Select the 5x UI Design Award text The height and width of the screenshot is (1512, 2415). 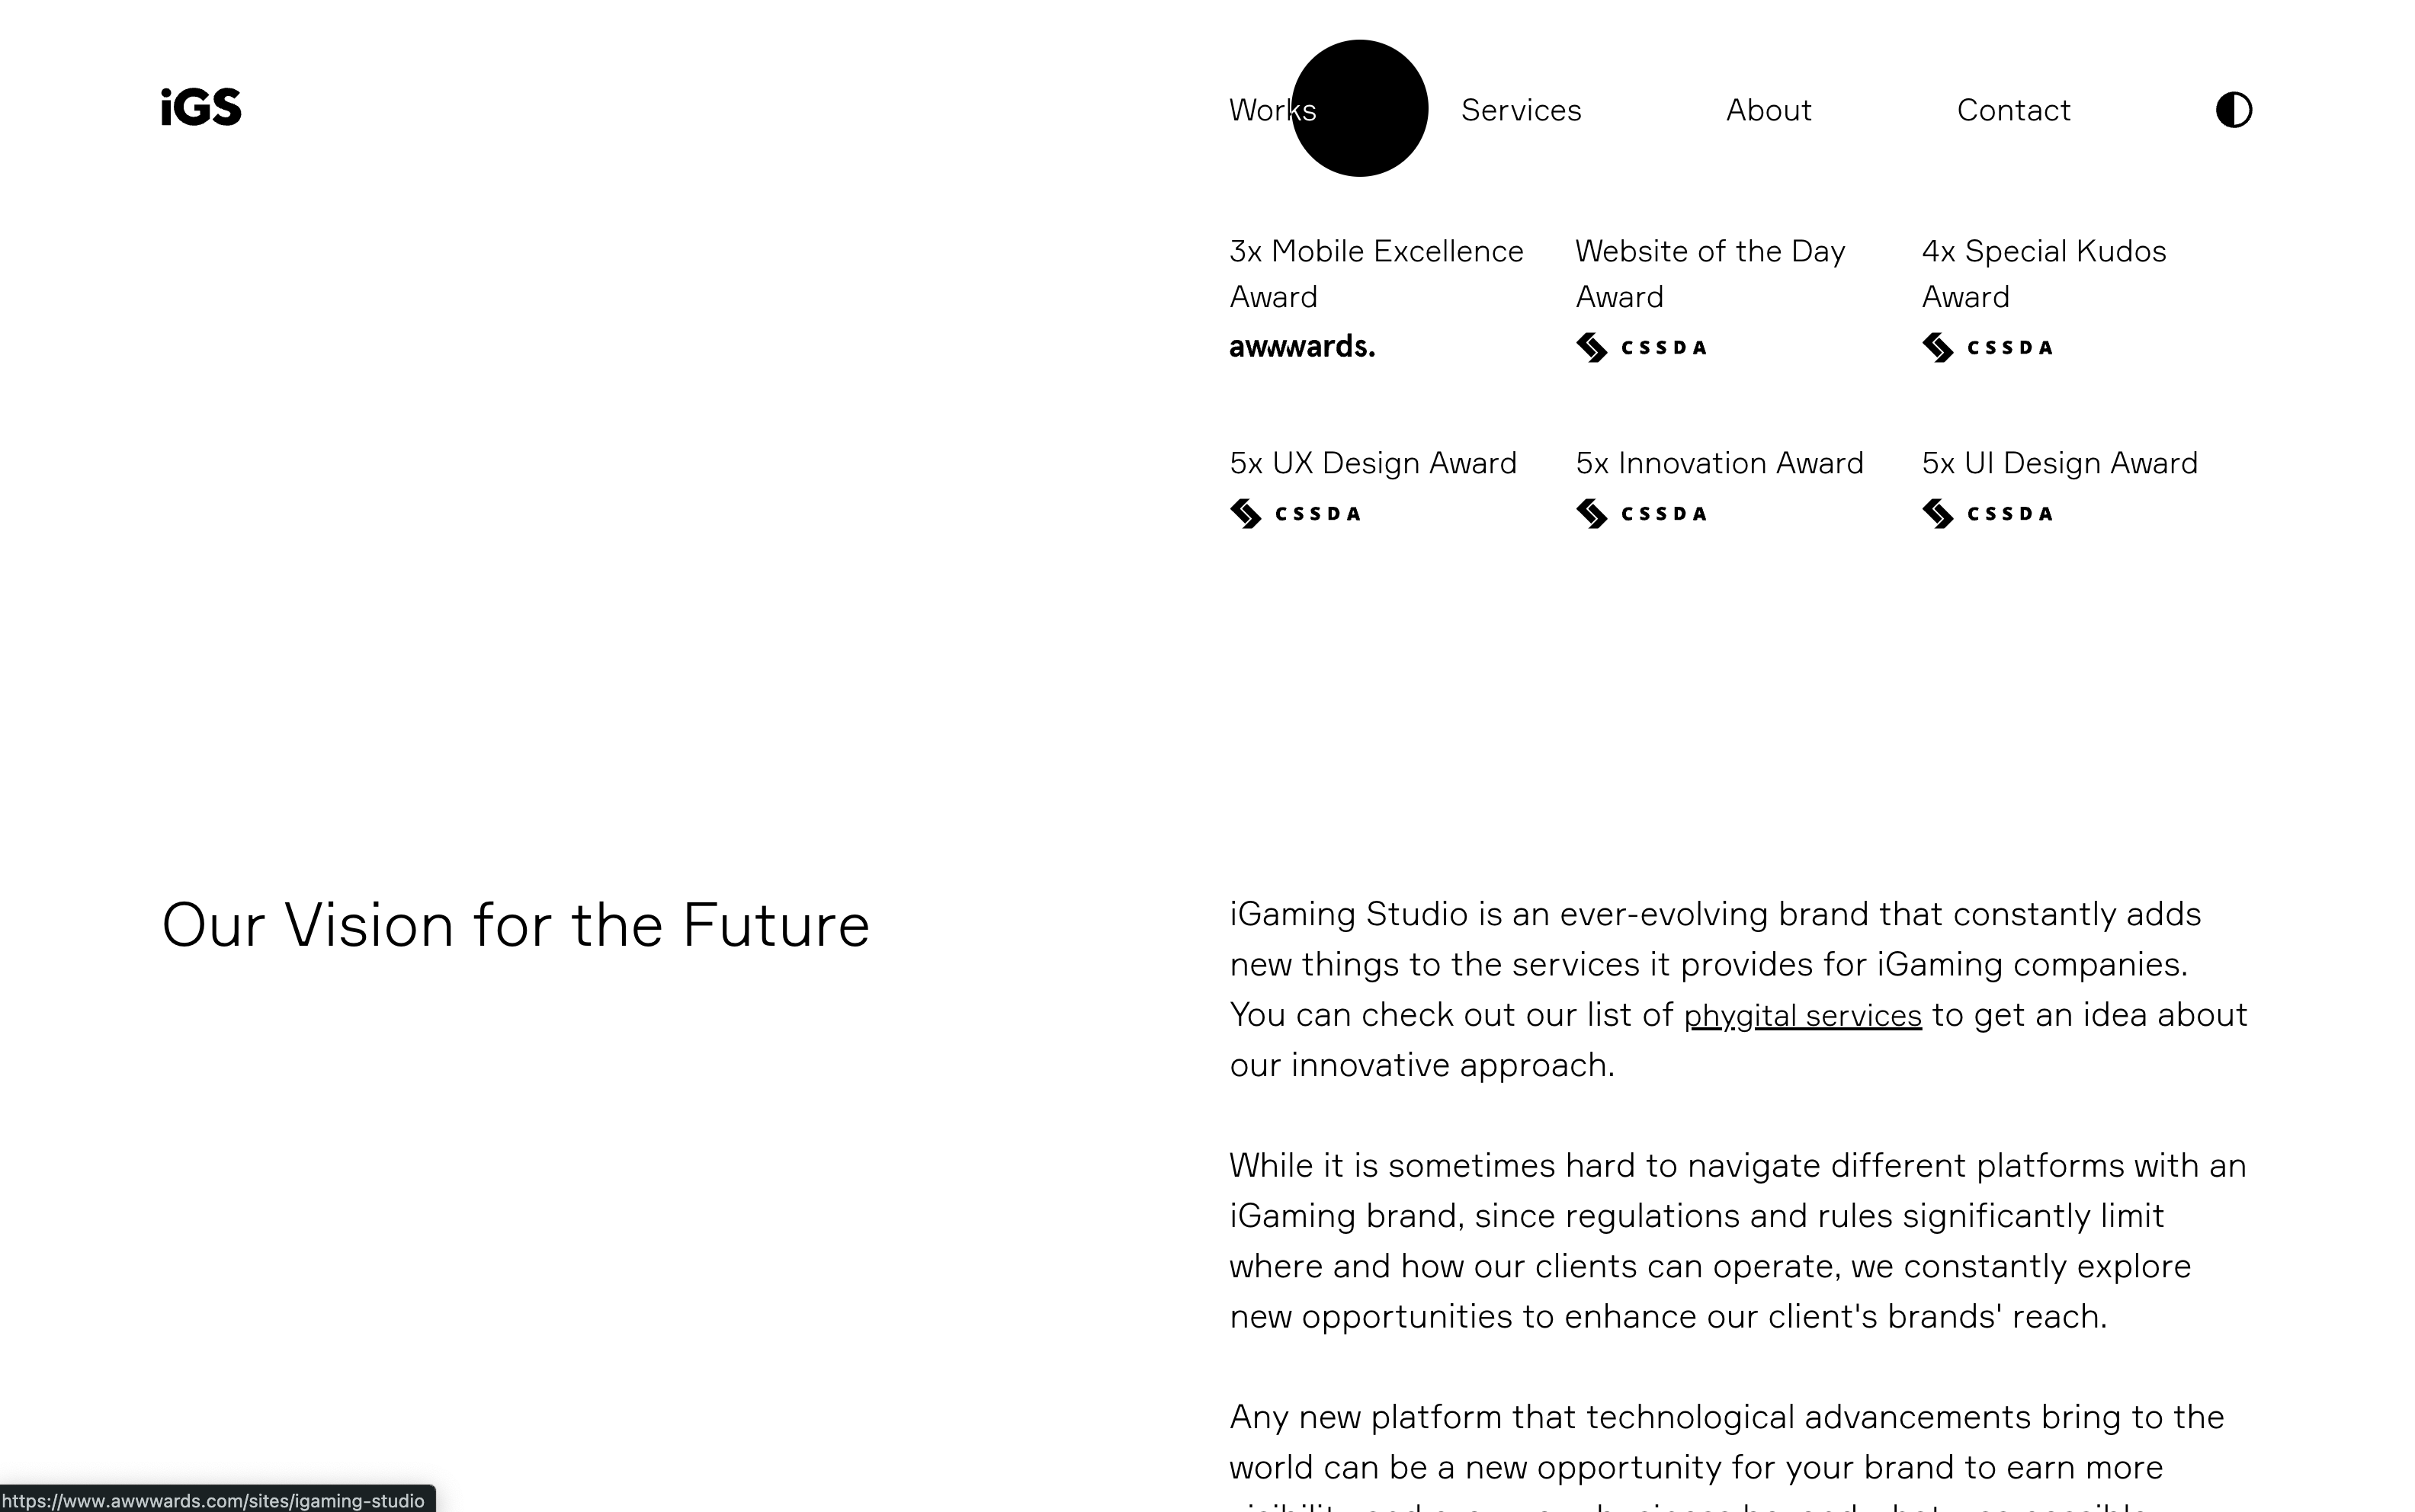[2059, 463]
